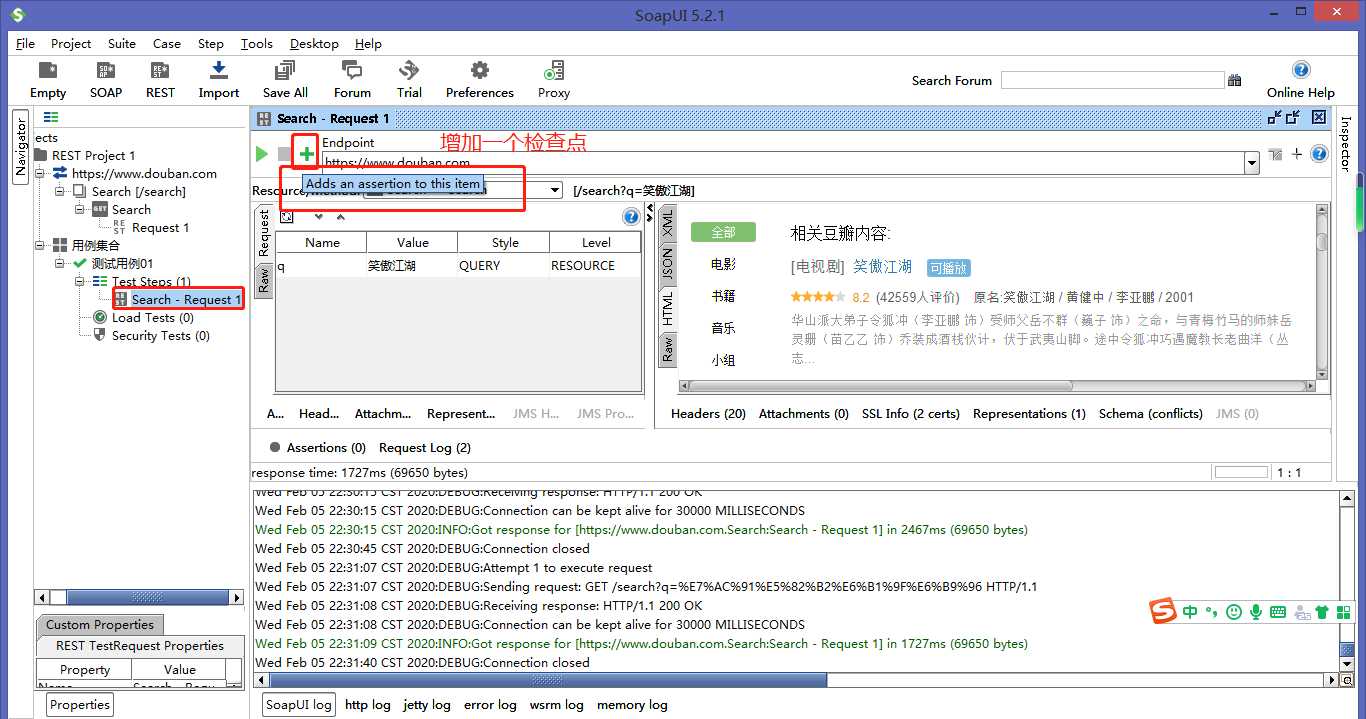1366x719 pixels.
Task: Click the response vertical scrollbar
Action: point(1322,290)
